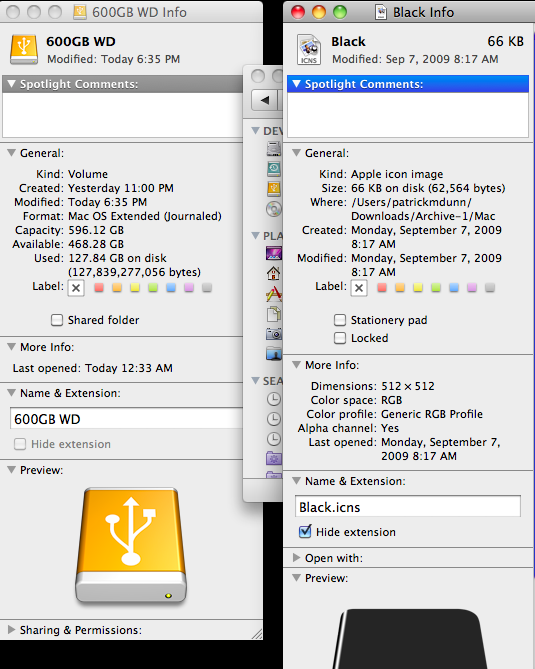
Task: Collapse Name & Extension in Black Info
Action: point(297,480)
